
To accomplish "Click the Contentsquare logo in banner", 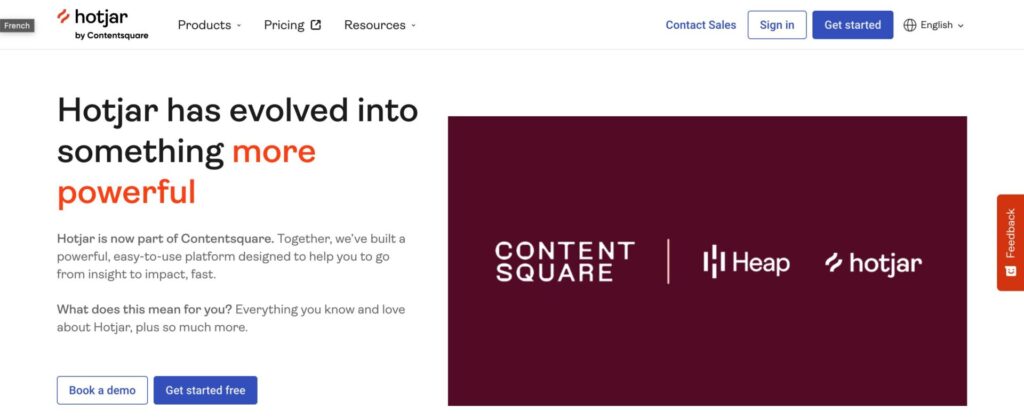I will (x=564, y=261).
